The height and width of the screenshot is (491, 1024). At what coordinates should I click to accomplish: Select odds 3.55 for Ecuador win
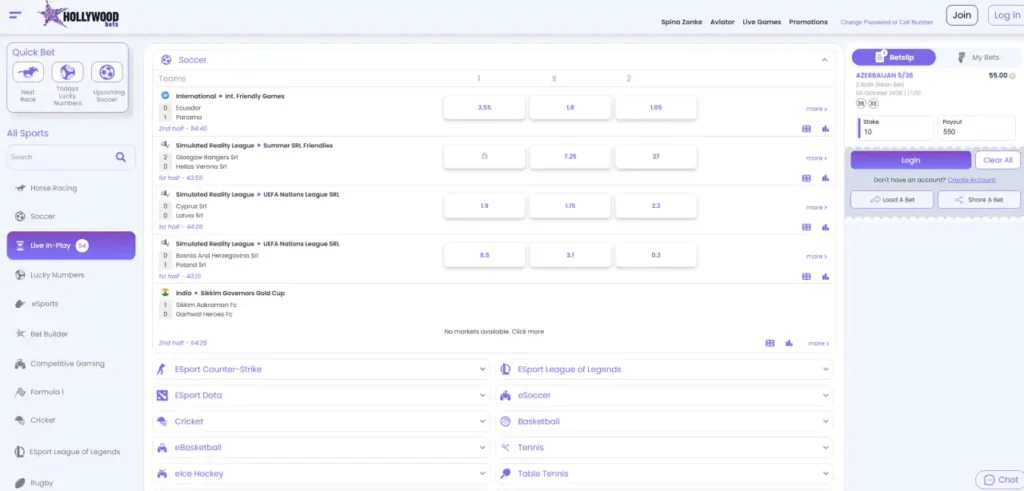(x=484, y=108)
